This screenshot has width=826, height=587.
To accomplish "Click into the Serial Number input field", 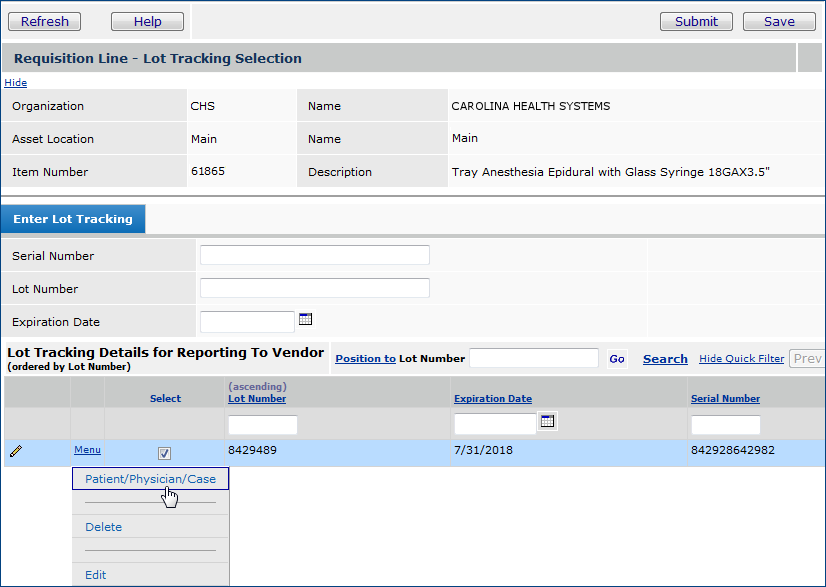I will pyautogui.click(x=314, y=255).
